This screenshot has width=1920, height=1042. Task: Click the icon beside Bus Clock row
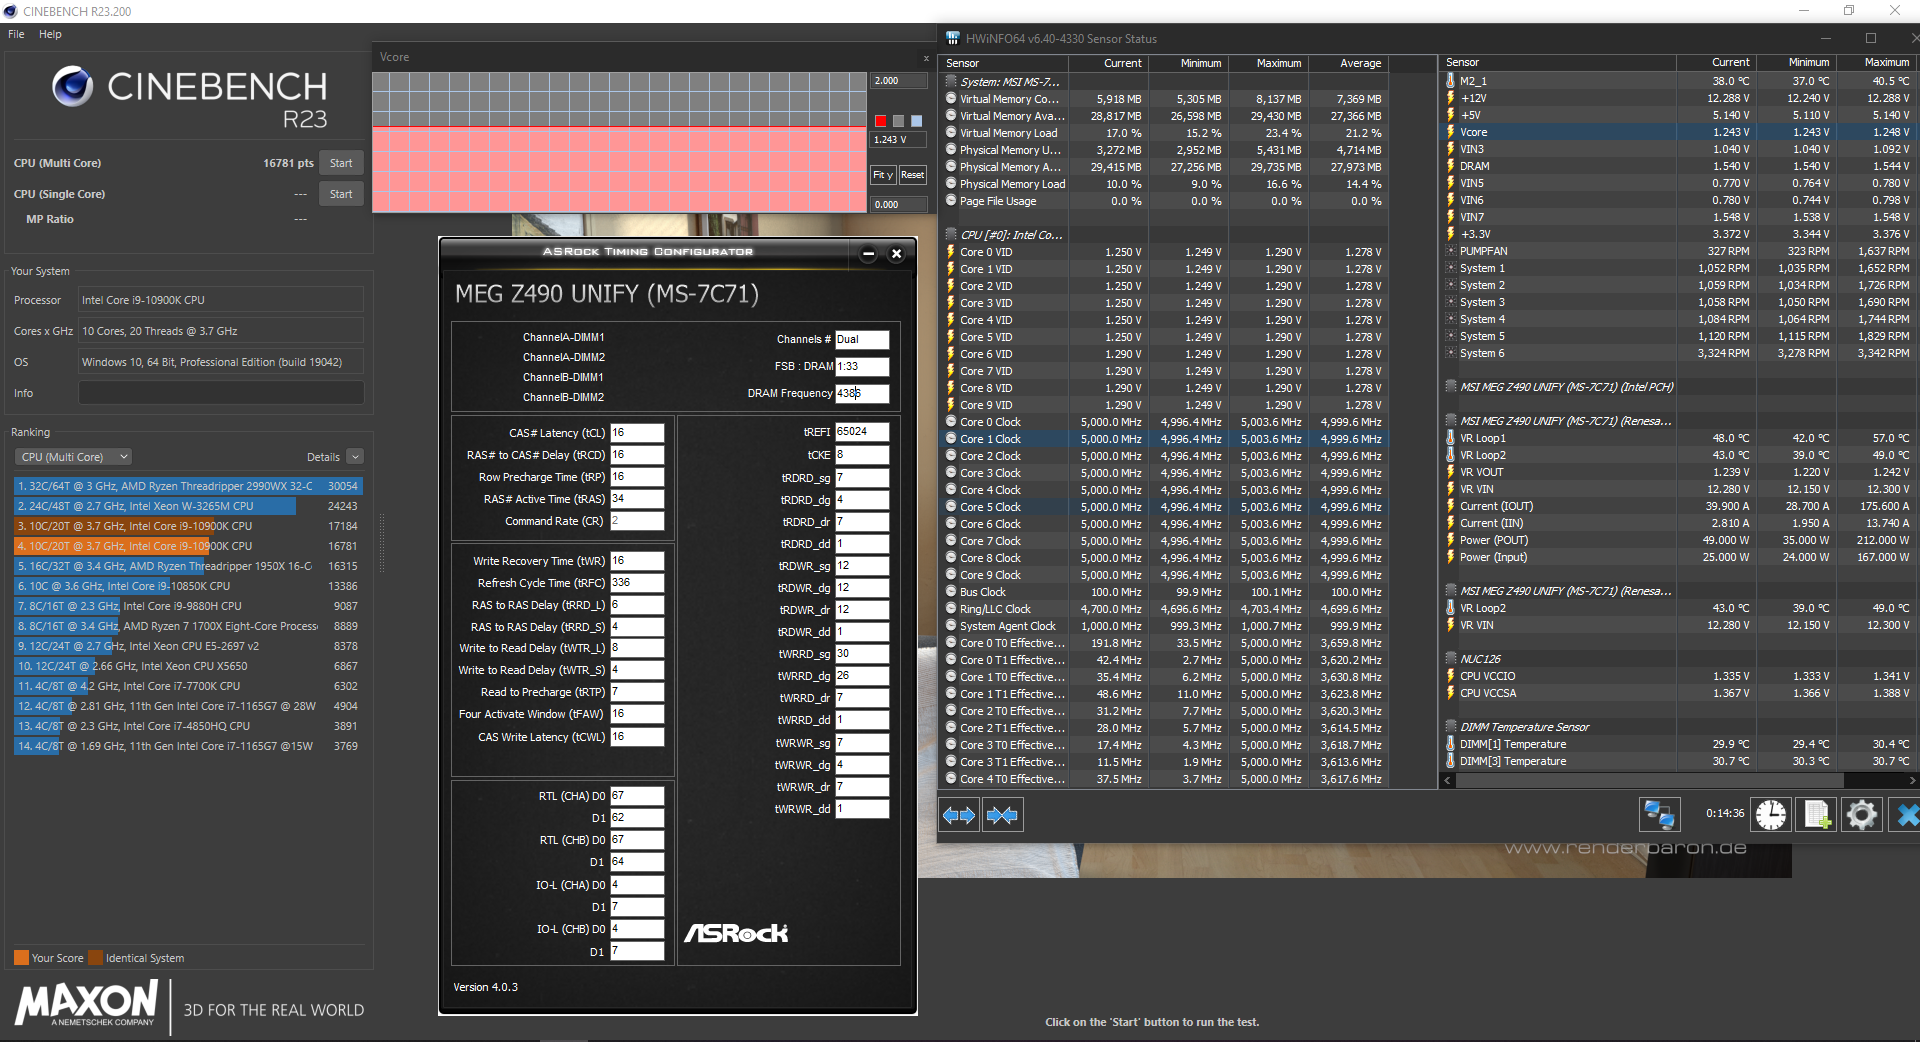pos(951,592)
